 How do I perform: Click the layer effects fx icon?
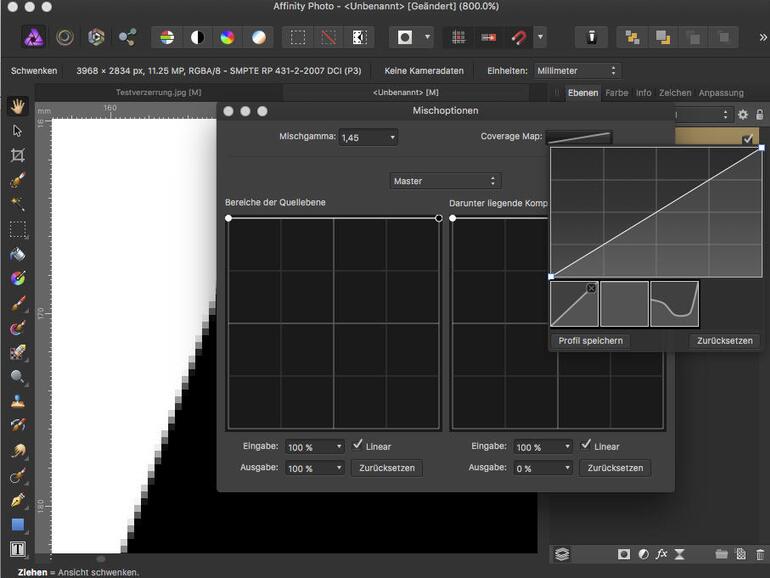pyautogui.click(x=661, y=553)
